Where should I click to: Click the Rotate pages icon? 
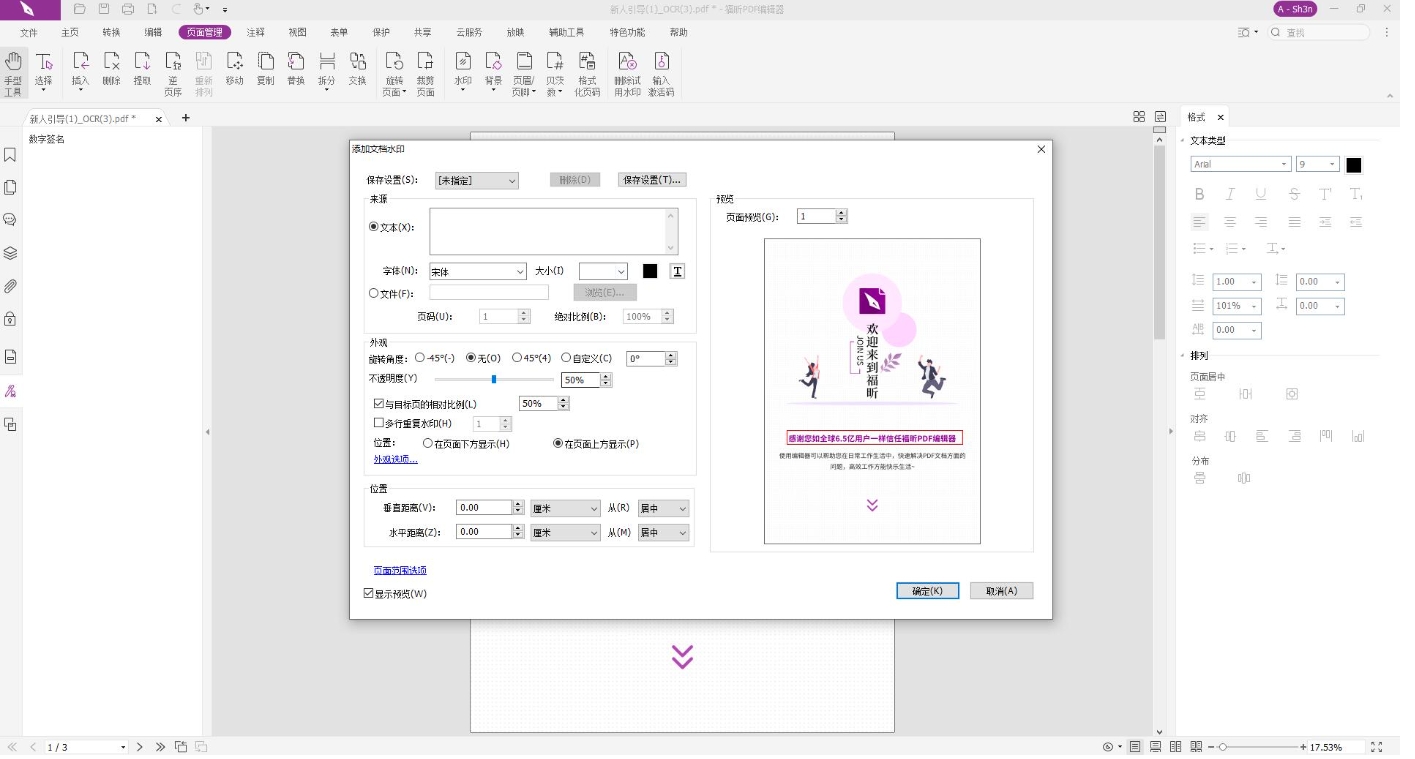(x=394, y=73)
